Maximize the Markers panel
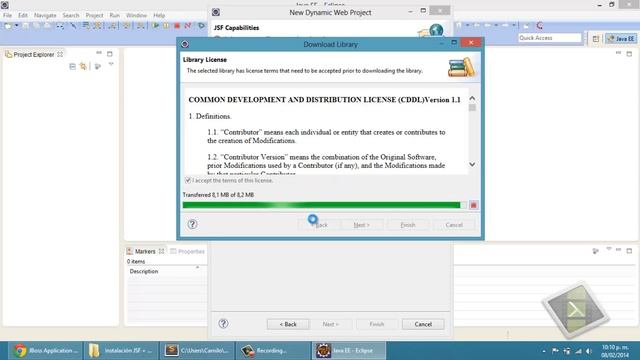The image size is (640, 360). pyautogui.click(x=629, y=251)
